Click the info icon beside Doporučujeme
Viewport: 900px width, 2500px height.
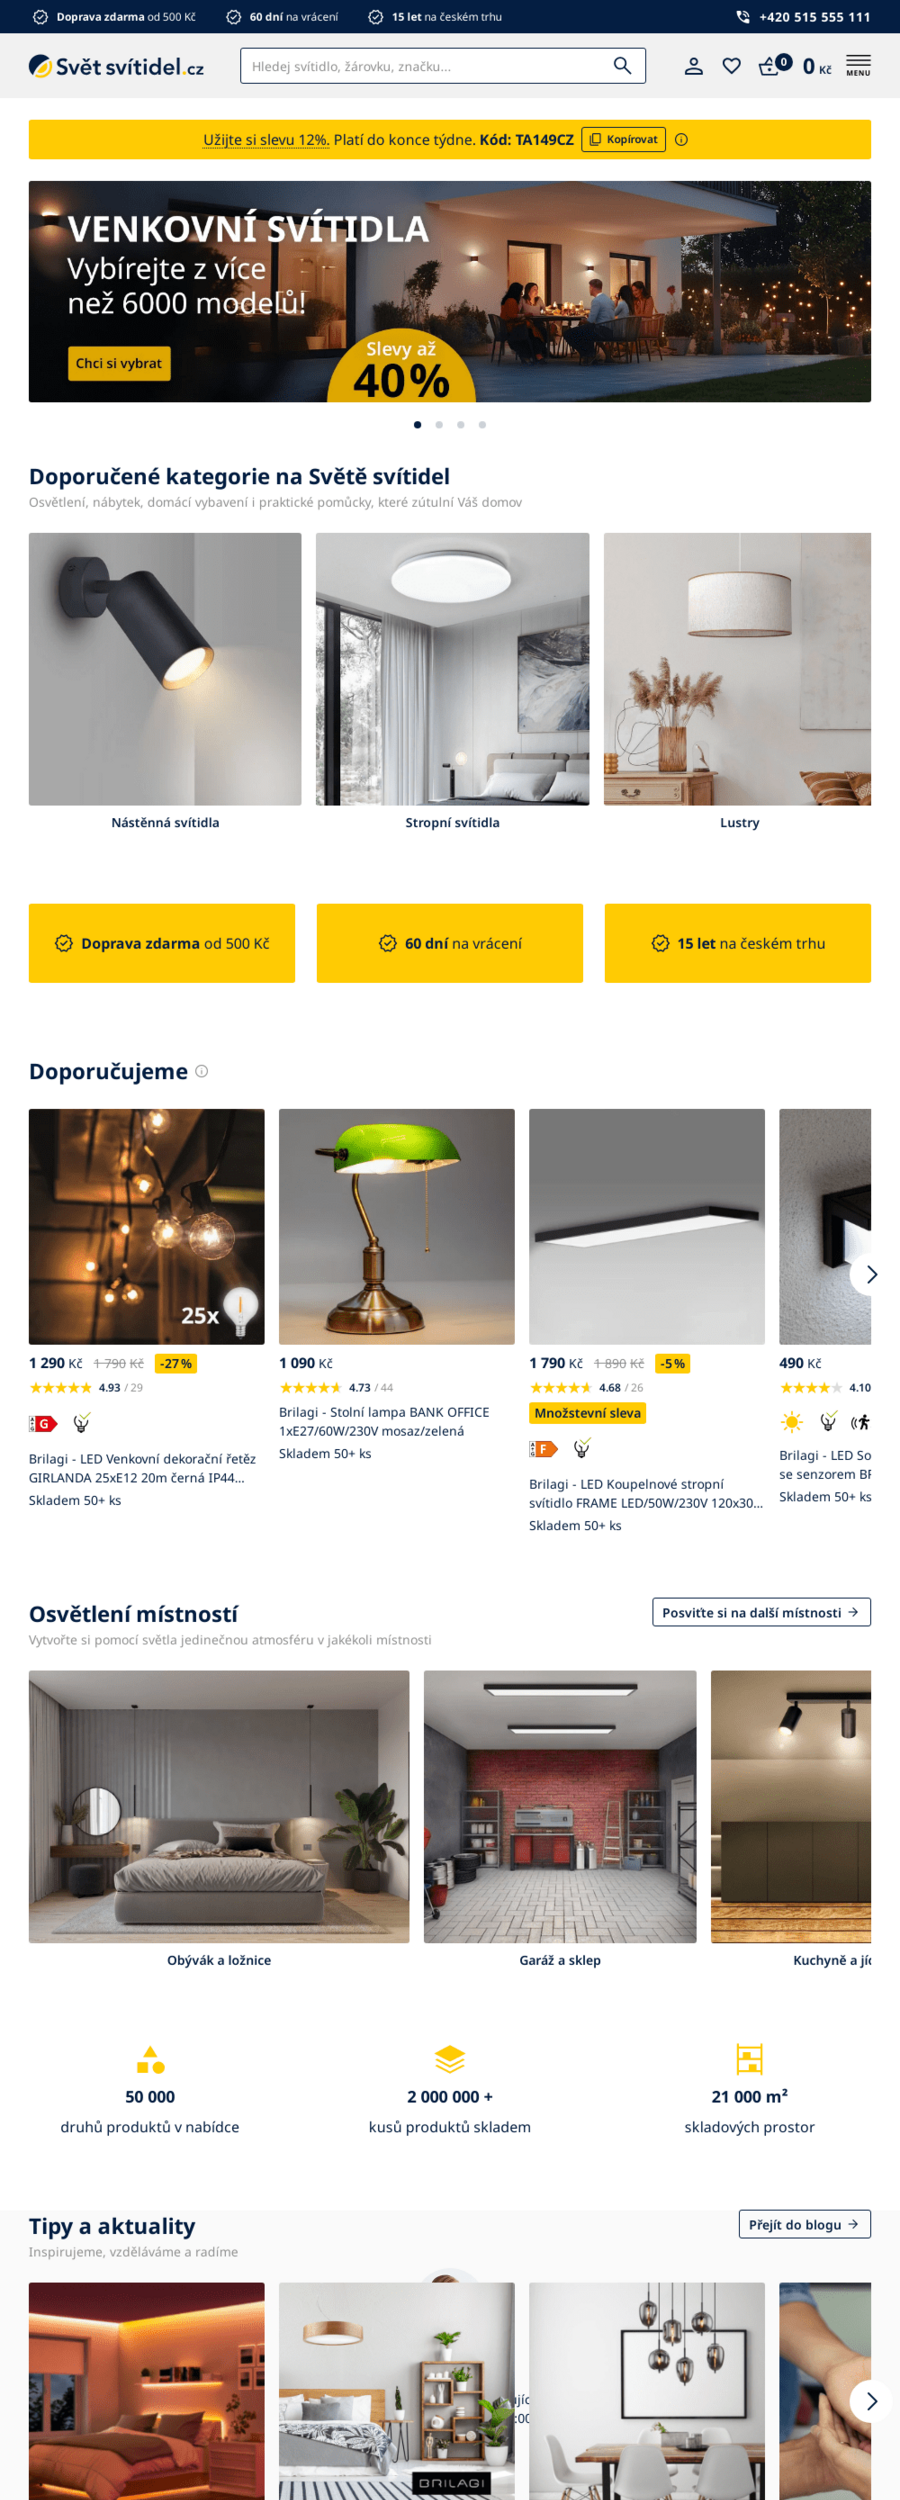(201, 1071)
